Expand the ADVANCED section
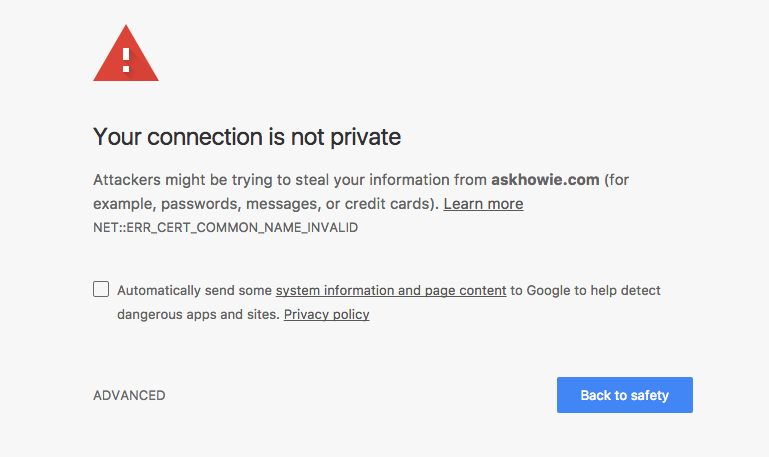The image size is (769, 457). click(129, 395)
